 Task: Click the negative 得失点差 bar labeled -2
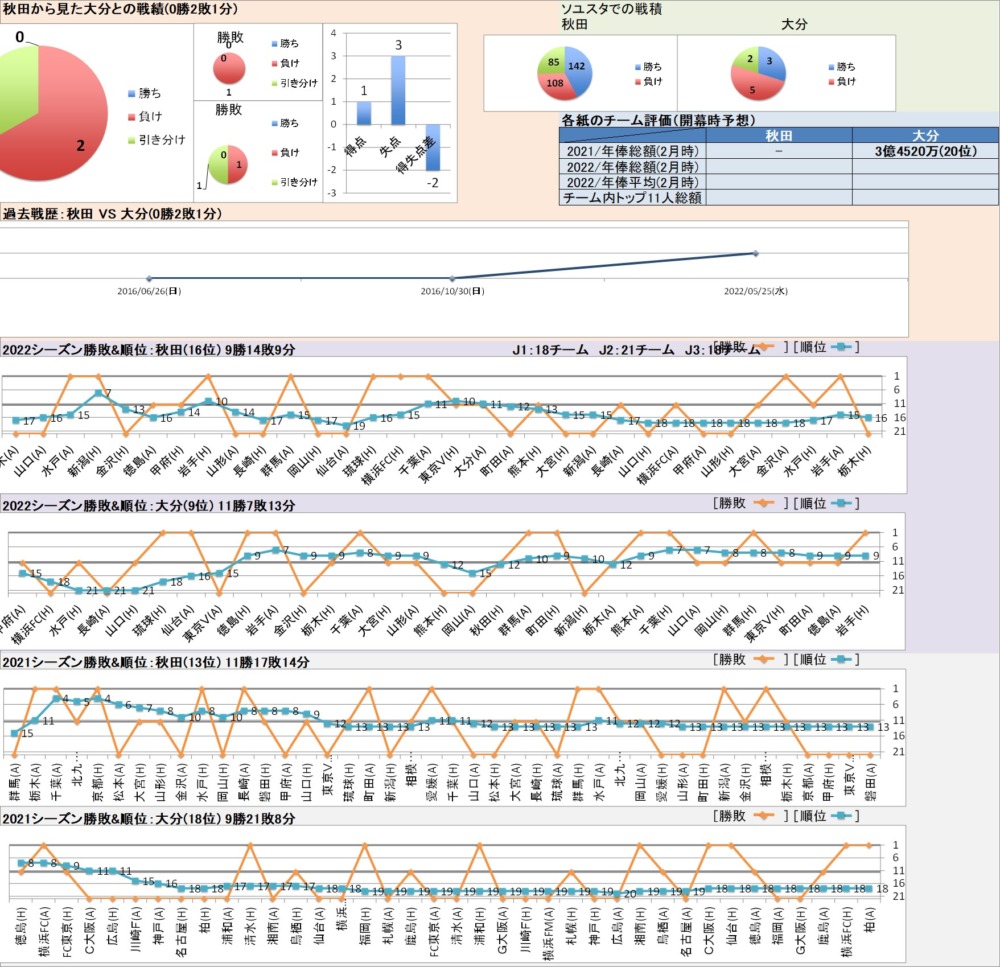[432, 147]
